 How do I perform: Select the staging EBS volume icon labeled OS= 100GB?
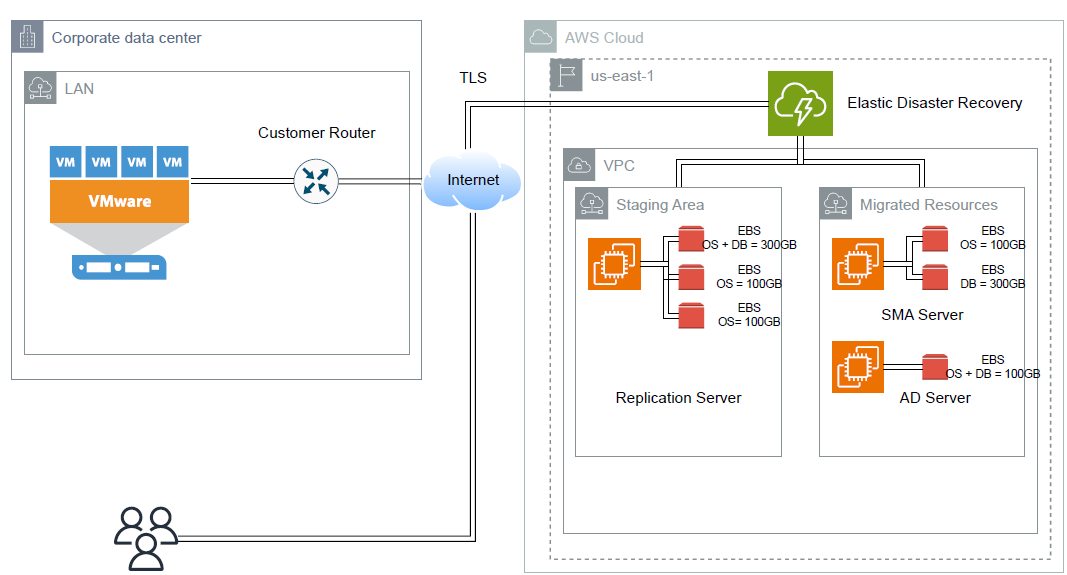[691, 316]
